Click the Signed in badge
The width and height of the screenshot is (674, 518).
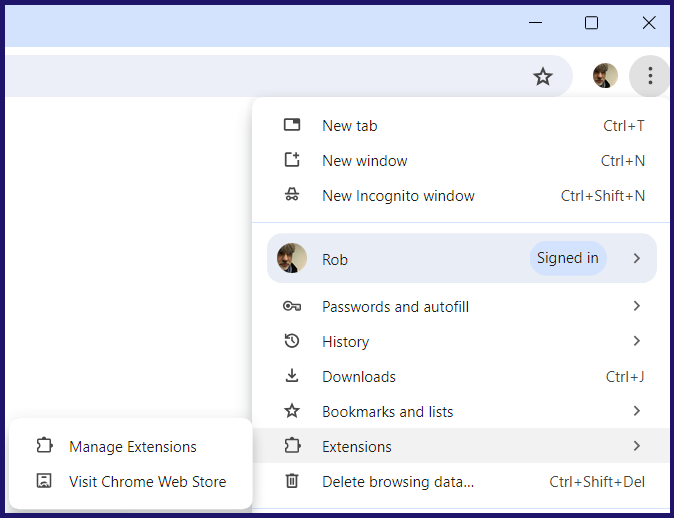(567, 258)
